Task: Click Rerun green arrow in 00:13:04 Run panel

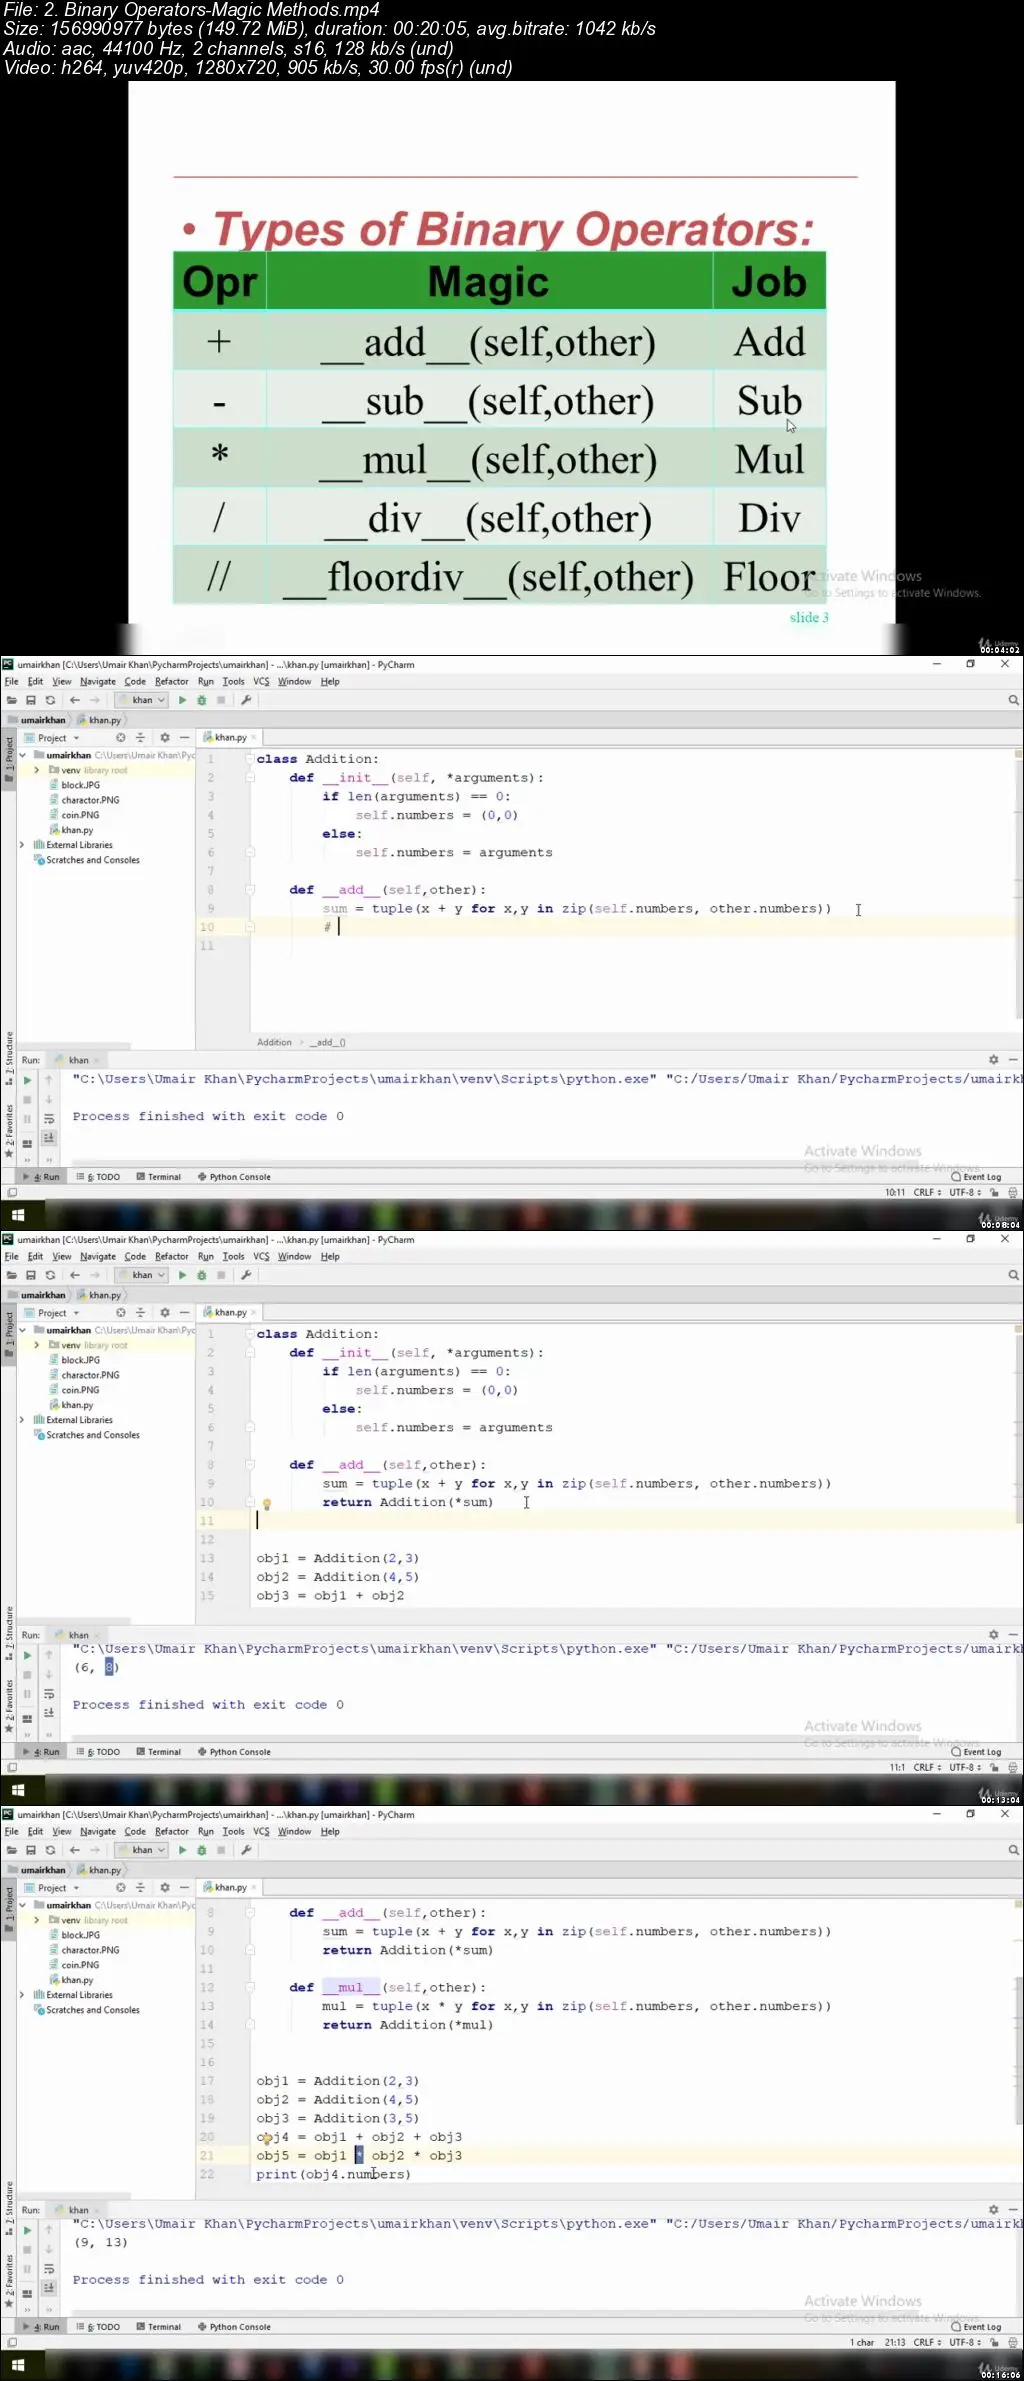Action: [27, 1656]
